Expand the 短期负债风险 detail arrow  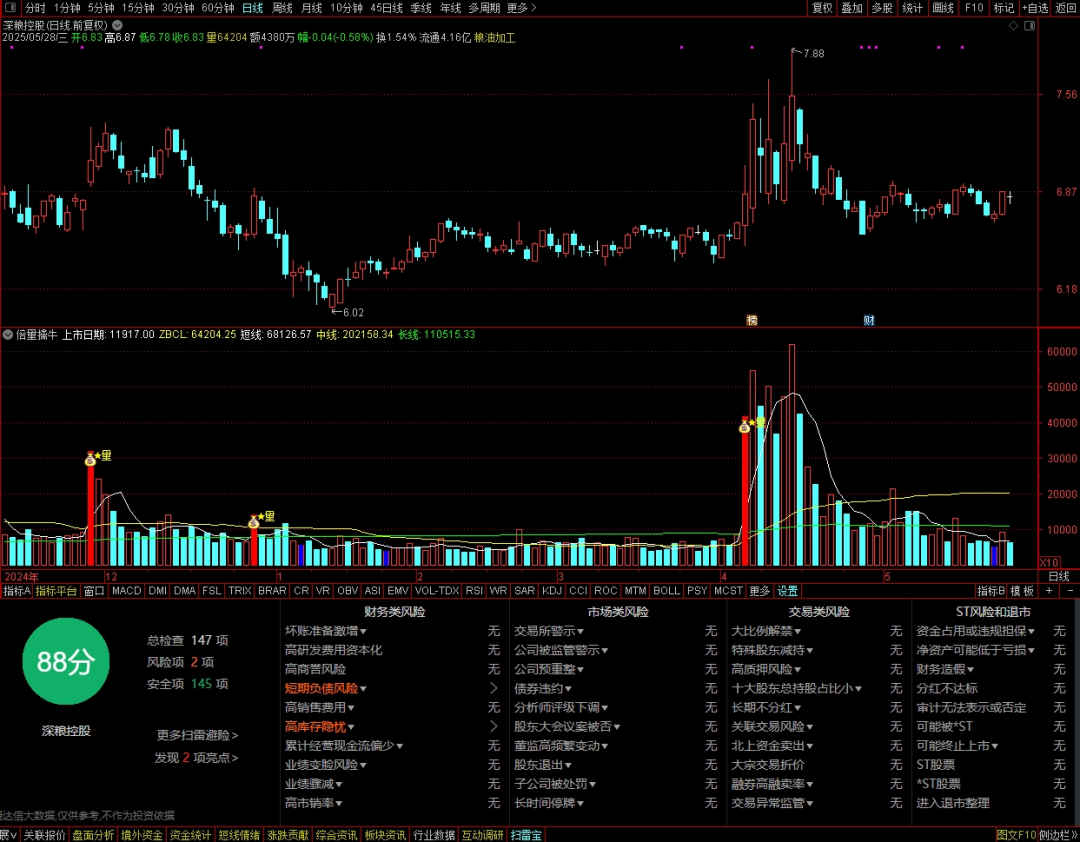(x=493, y=688)
